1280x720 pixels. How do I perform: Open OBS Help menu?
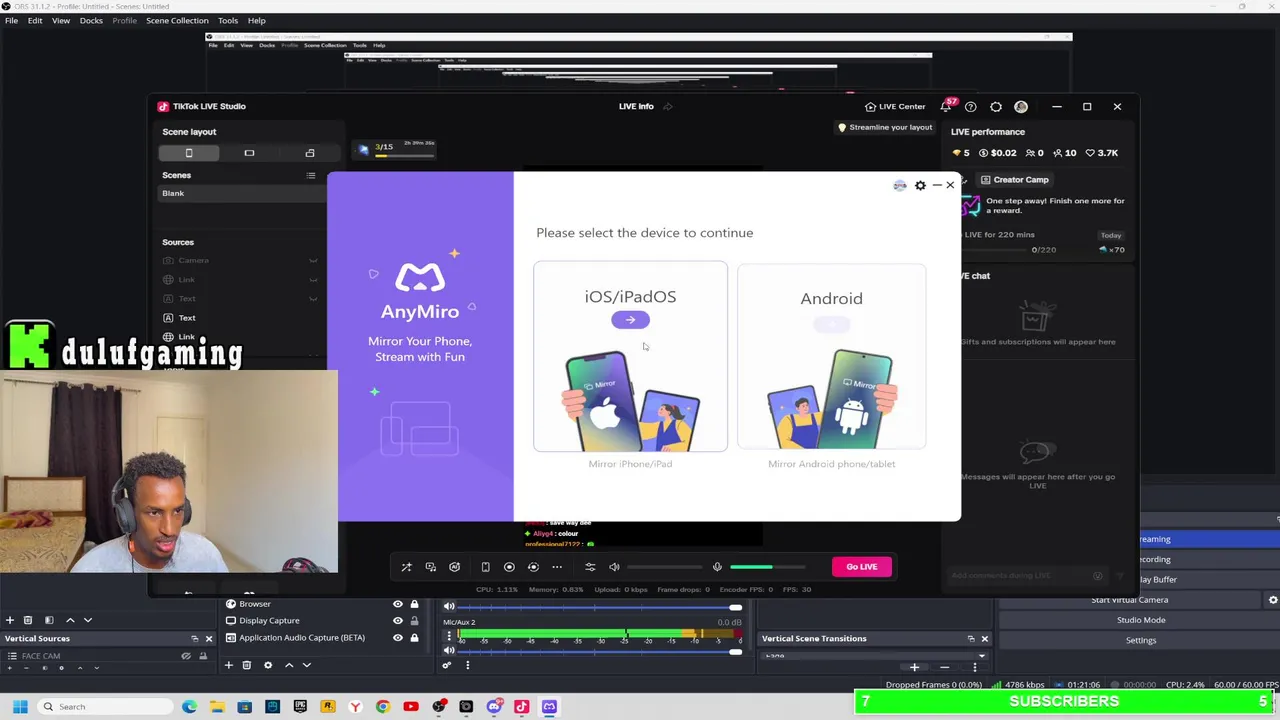tap(257, 20)
